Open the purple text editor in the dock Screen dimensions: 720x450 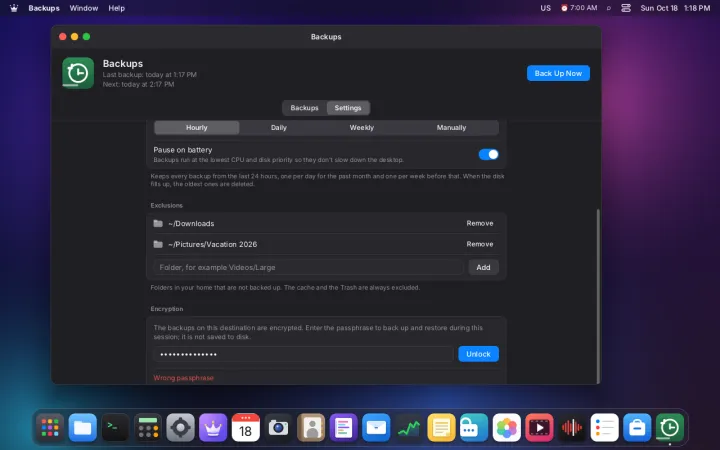click(343, 428)
